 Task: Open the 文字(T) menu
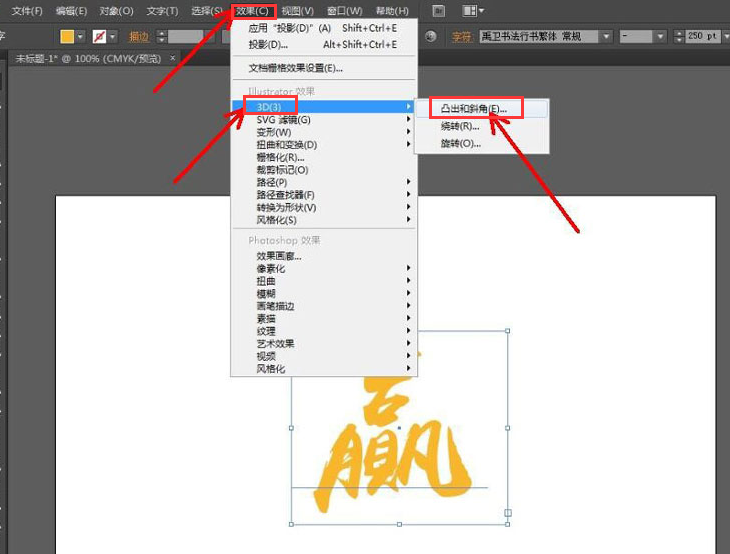162,11
